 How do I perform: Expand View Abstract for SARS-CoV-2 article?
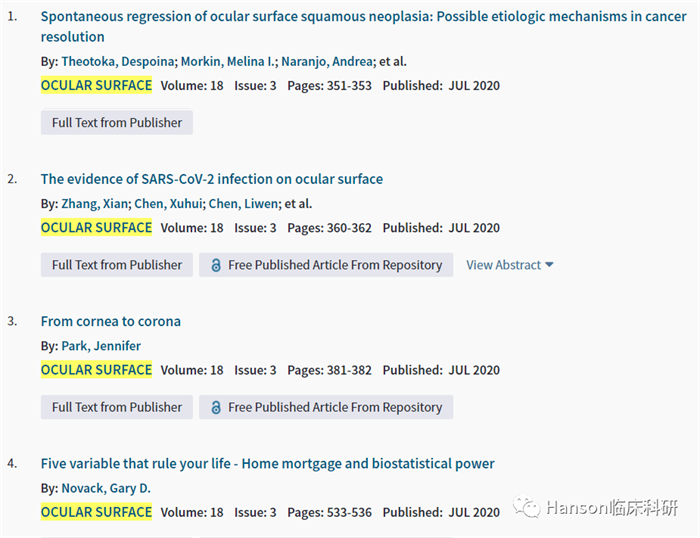510,265
